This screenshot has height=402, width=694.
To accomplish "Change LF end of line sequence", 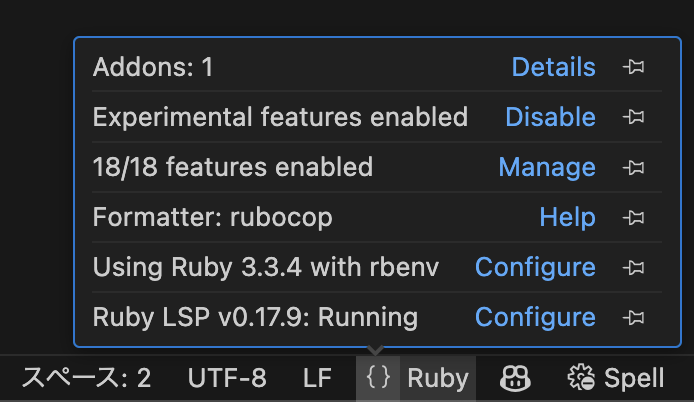I will click(317, 379).
